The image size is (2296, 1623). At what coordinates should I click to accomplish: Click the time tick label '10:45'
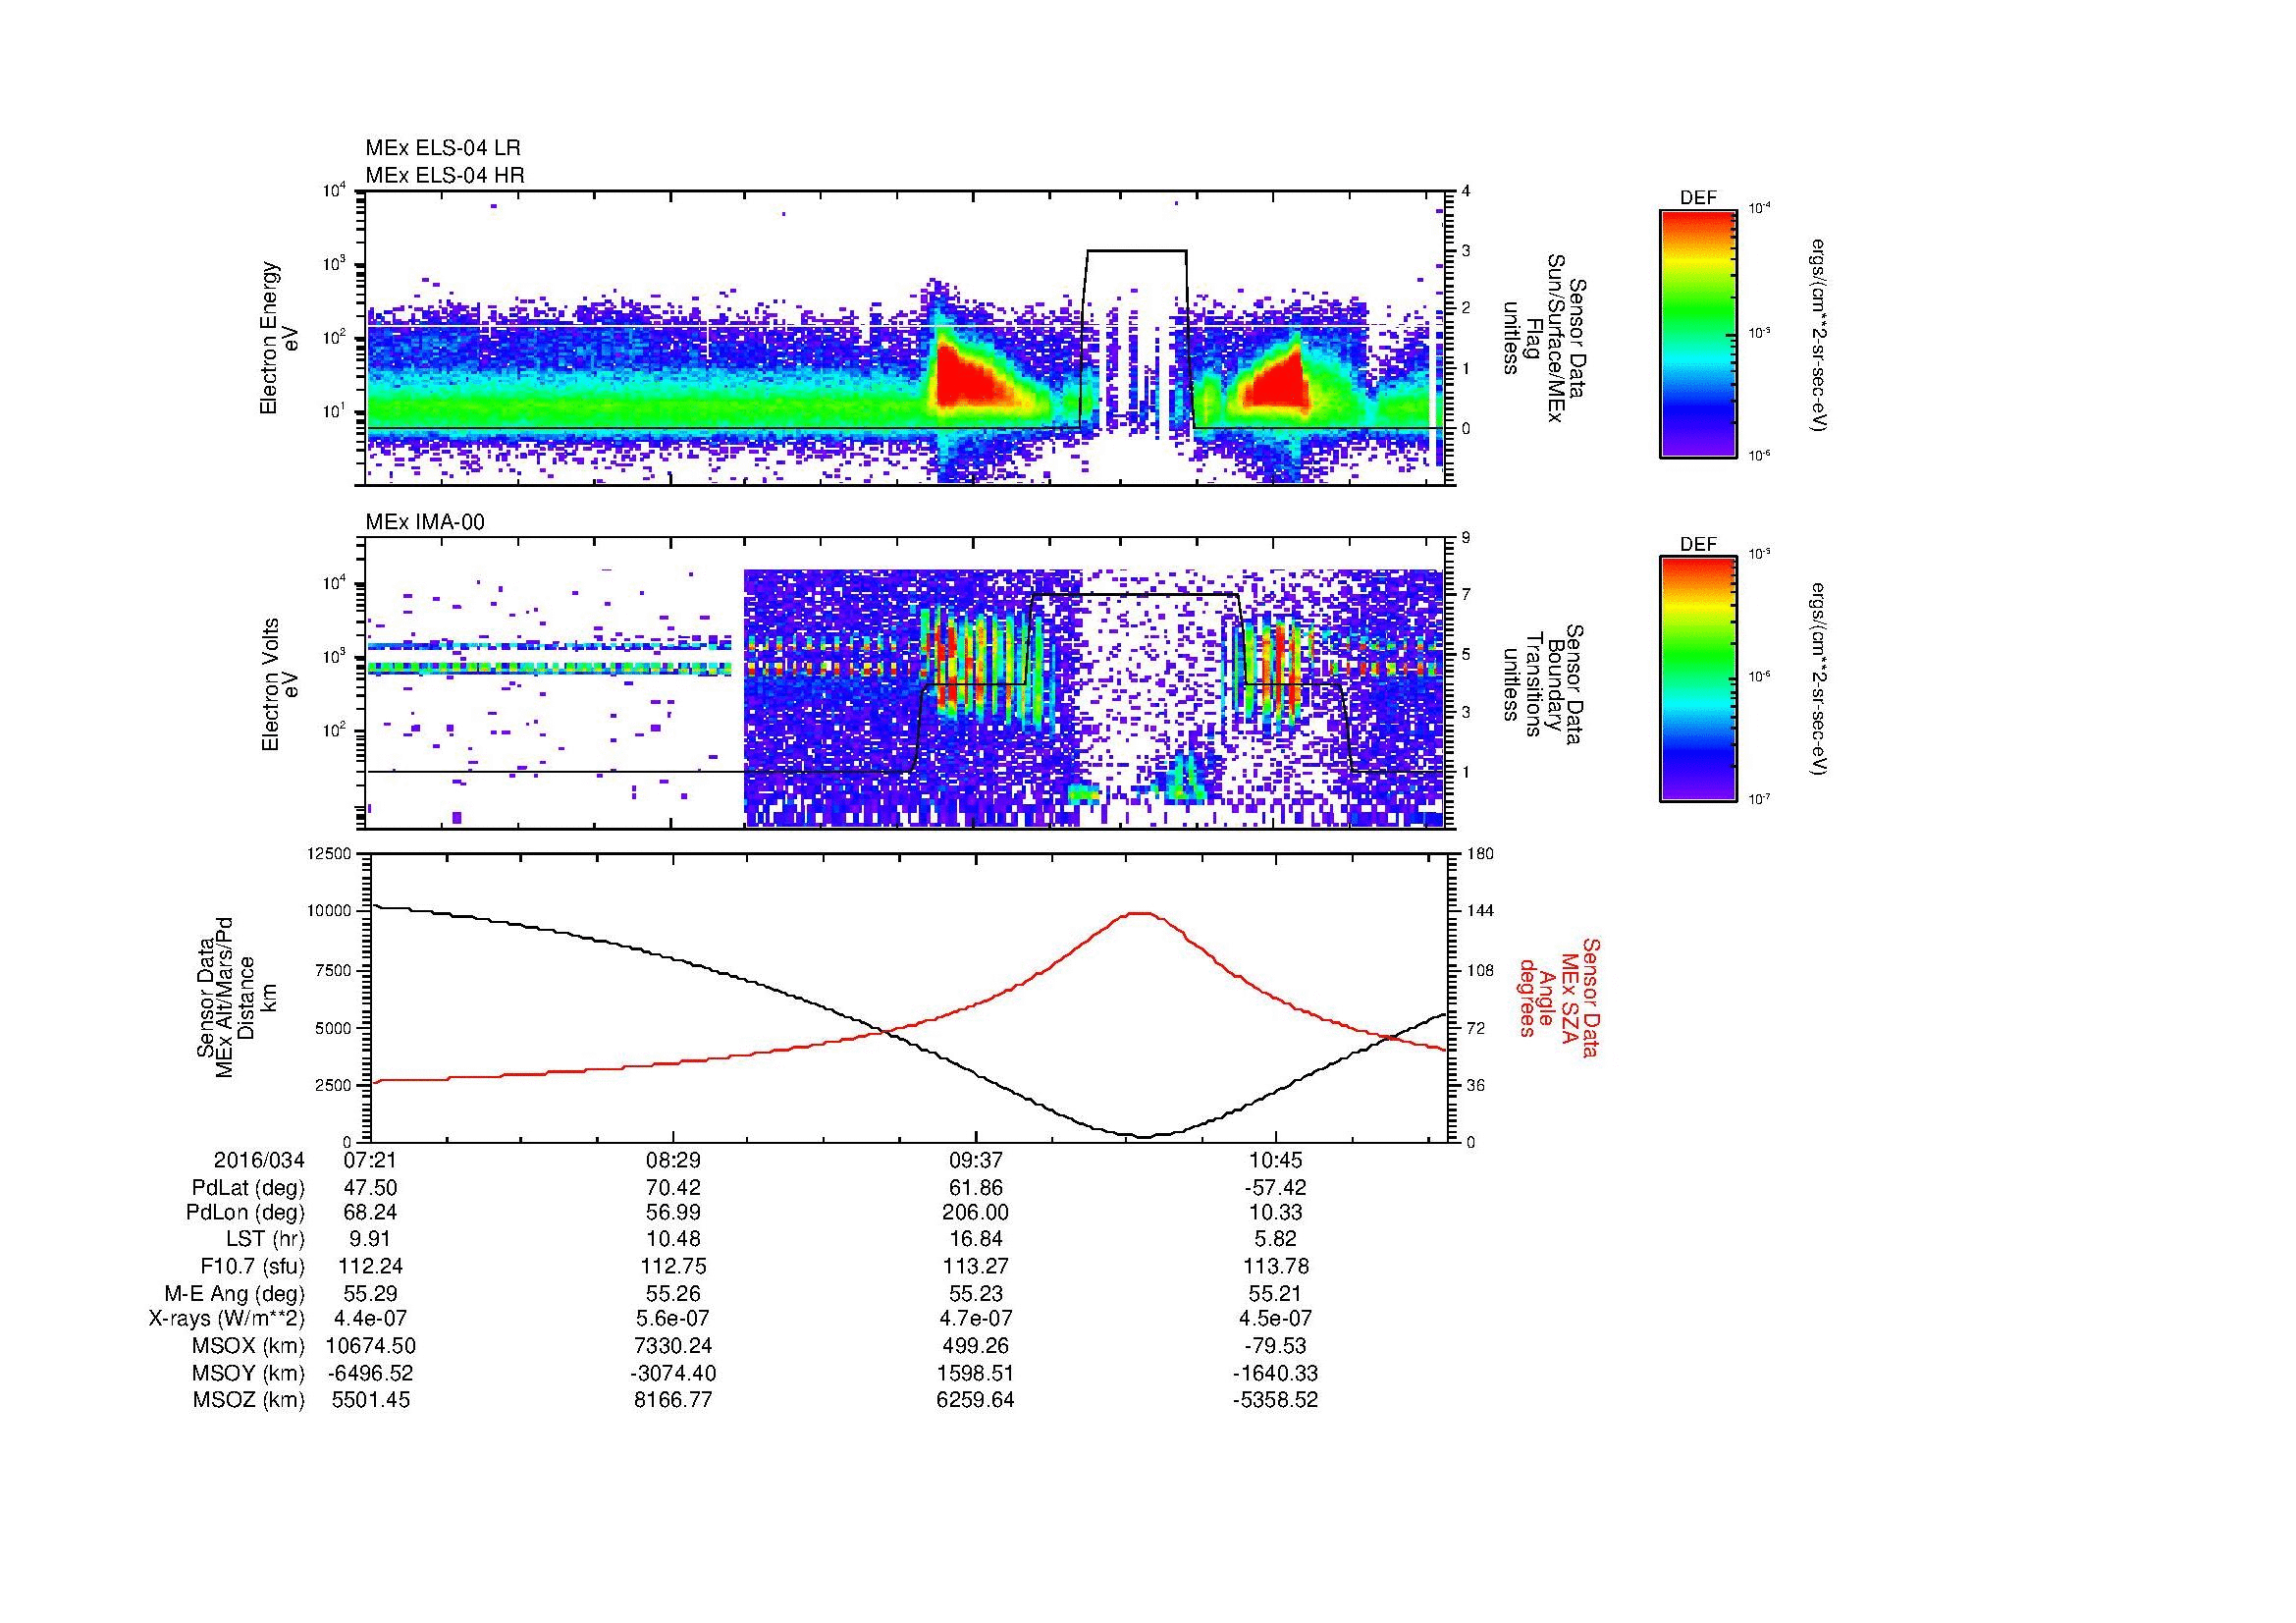[1275, 1161]
